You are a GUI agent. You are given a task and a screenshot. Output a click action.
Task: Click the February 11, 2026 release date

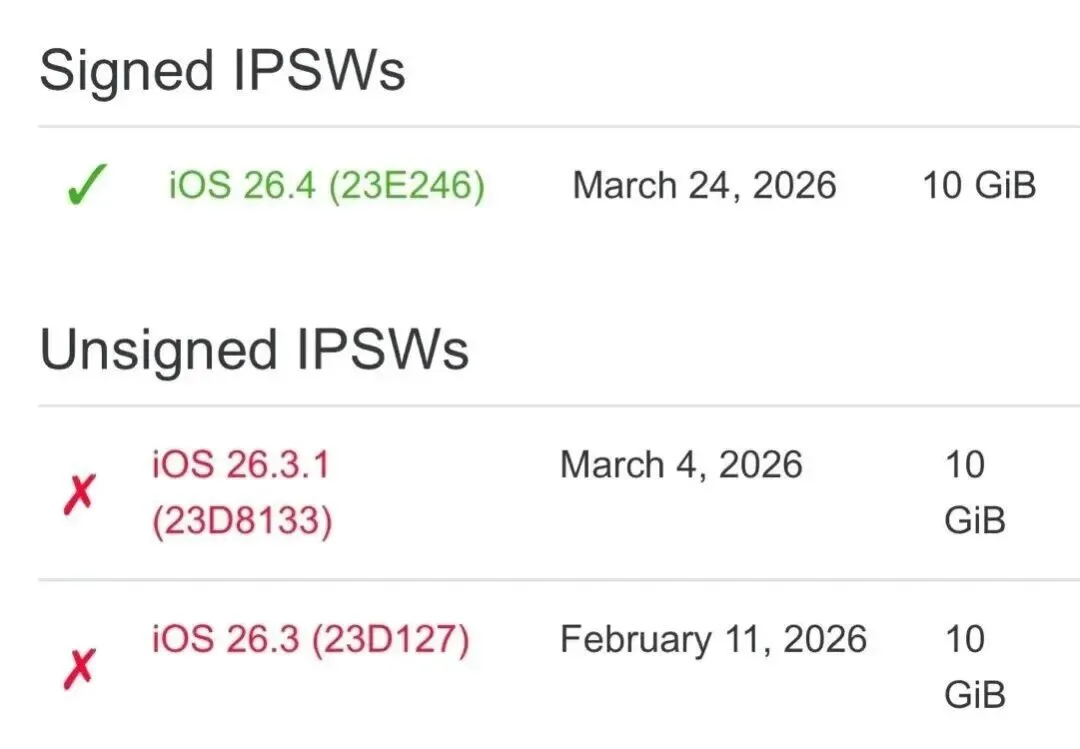pyautogui.click(x=713, y=640)
